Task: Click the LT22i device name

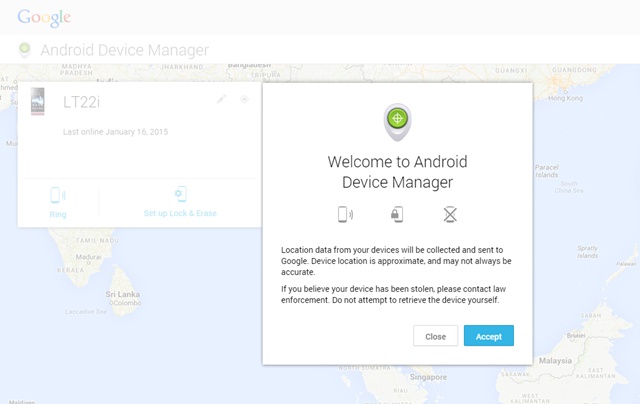Action: click(x=81, y=102)
